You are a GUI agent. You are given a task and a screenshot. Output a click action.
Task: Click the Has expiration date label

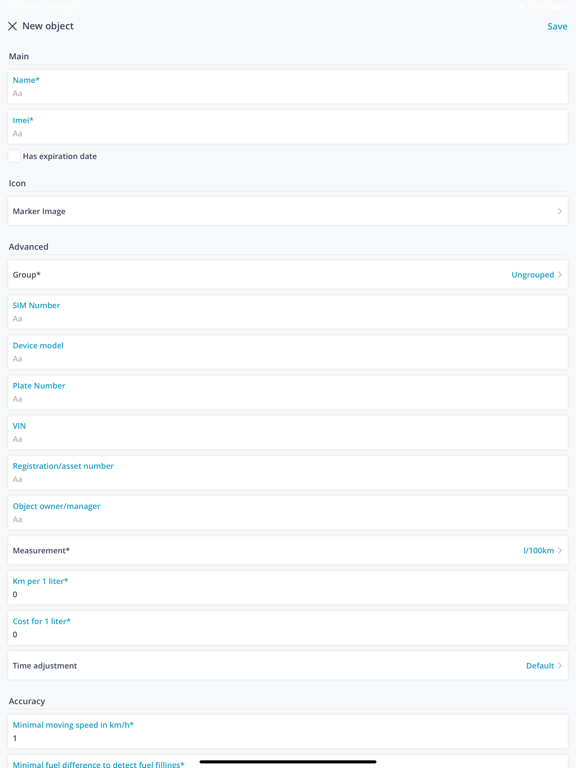tap(60, 156)
